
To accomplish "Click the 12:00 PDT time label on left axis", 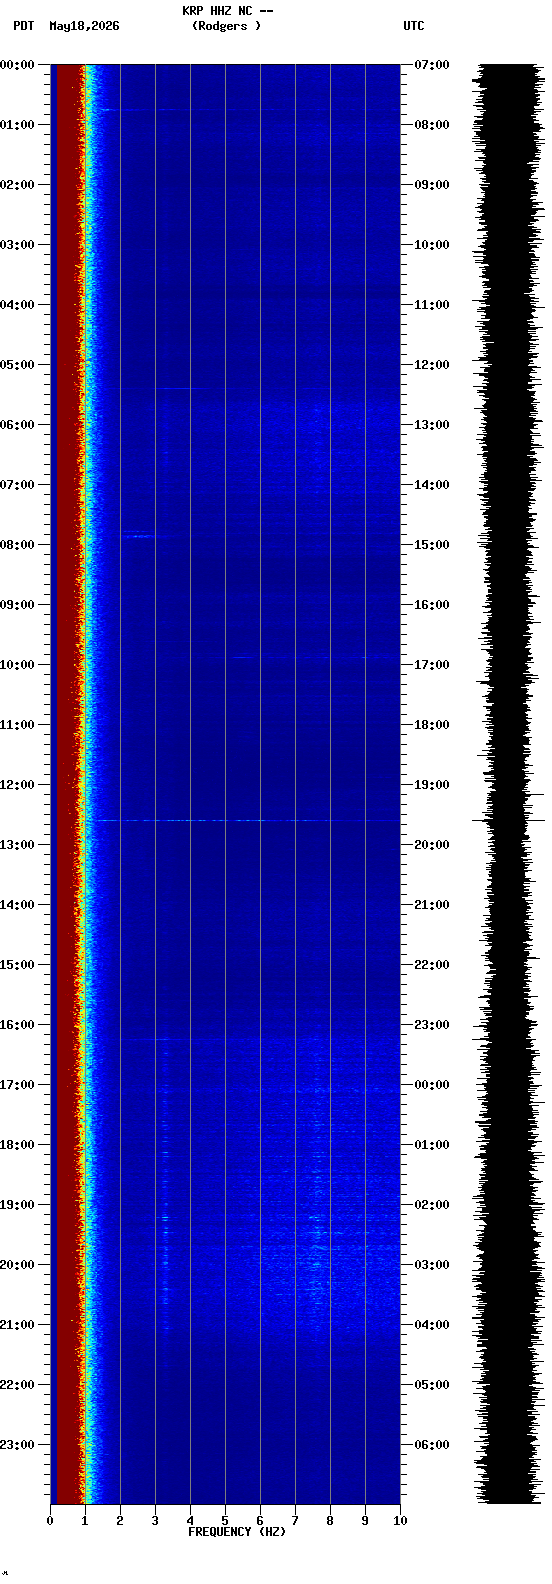I will (x=18, y=785).
